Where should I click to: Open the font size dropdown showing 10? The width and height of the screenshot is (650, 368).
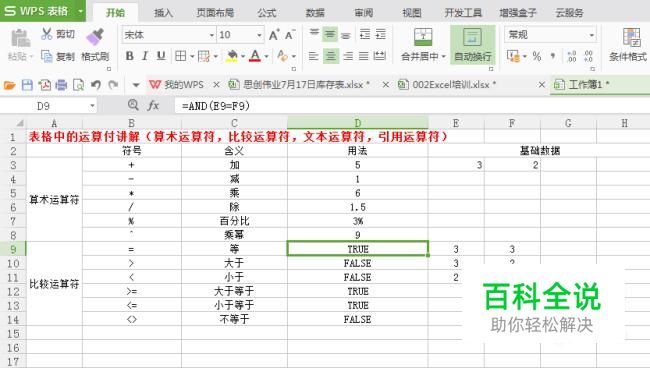260,35
